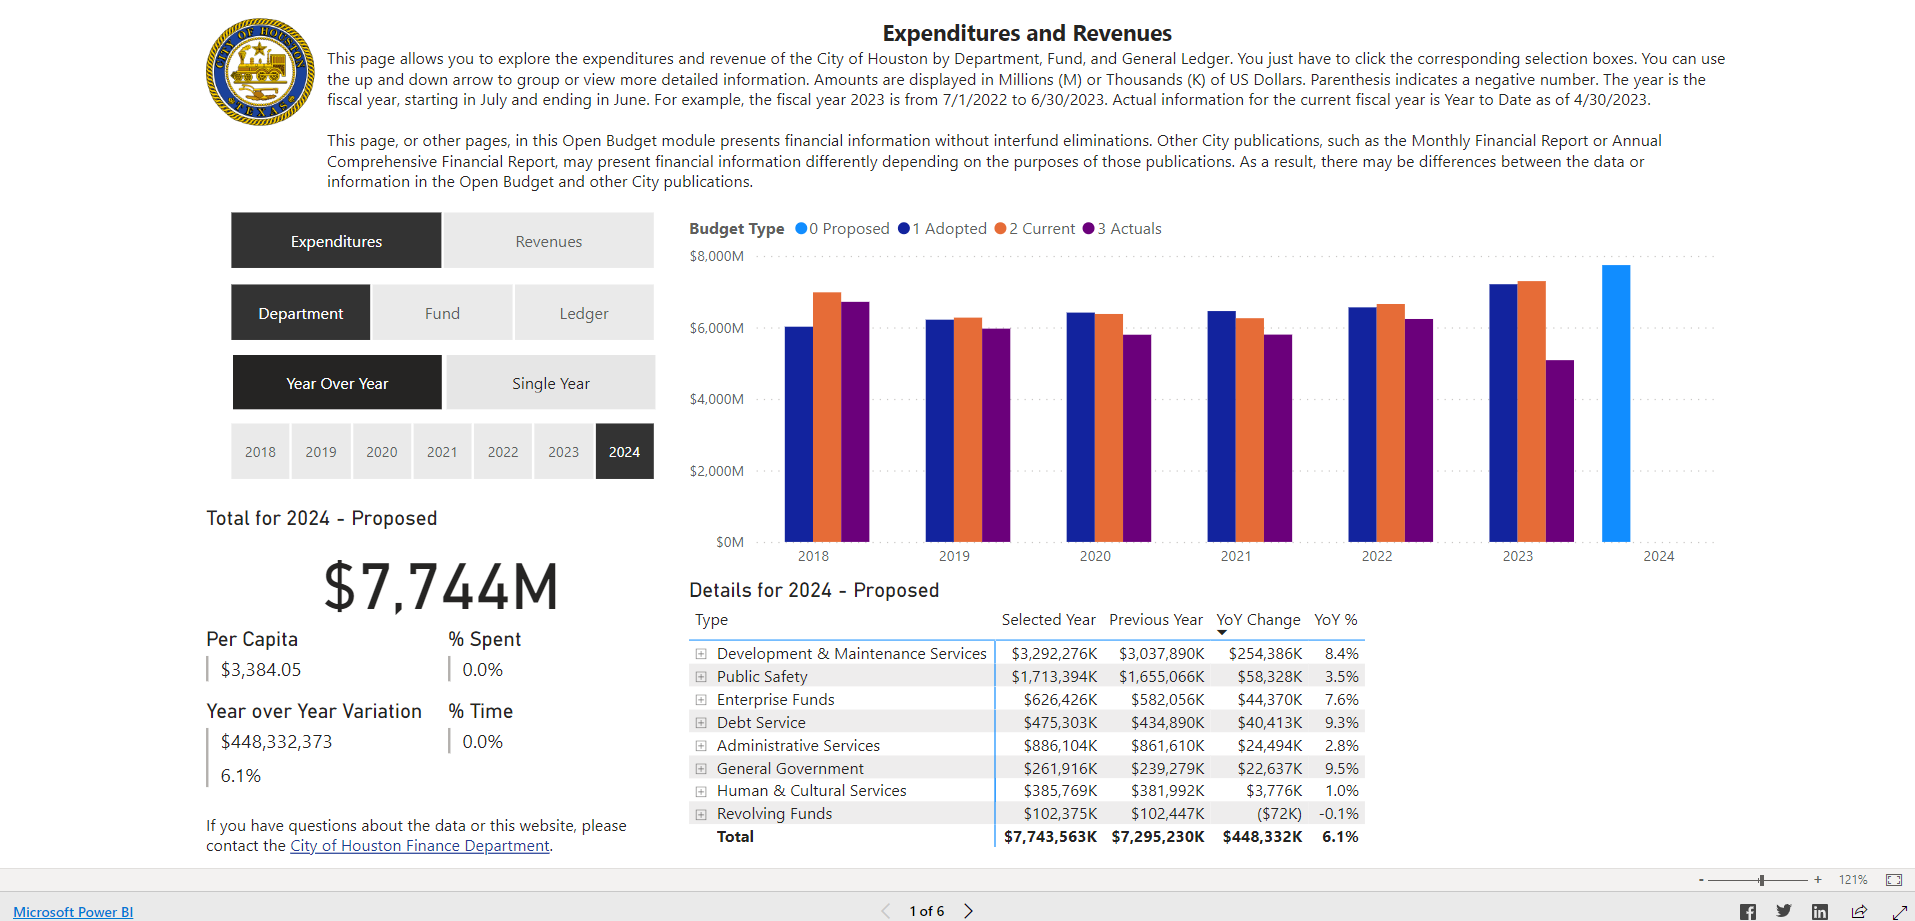The height and width of the screenshot is (921, 1915).
Task: Share the report on Twitter
Action: point(1784,911)
